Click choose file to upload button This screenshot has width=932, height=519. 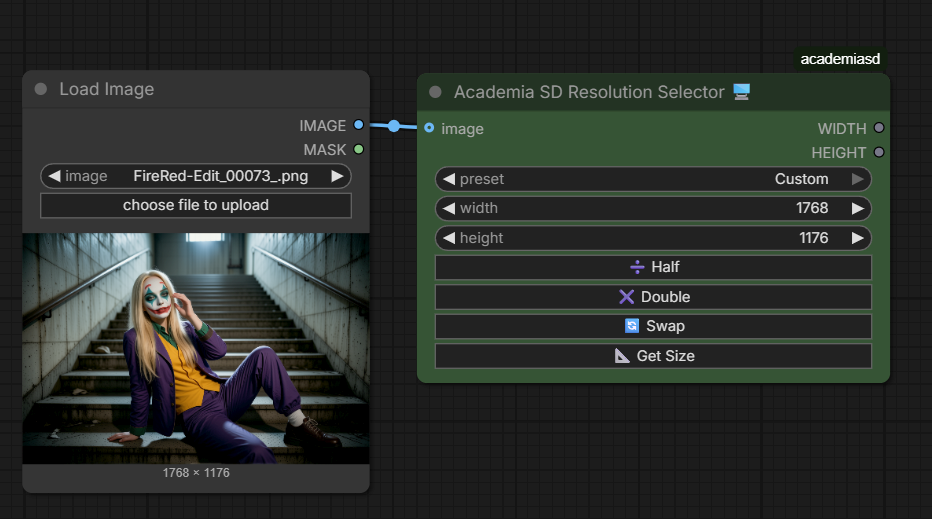pos(196,205)
